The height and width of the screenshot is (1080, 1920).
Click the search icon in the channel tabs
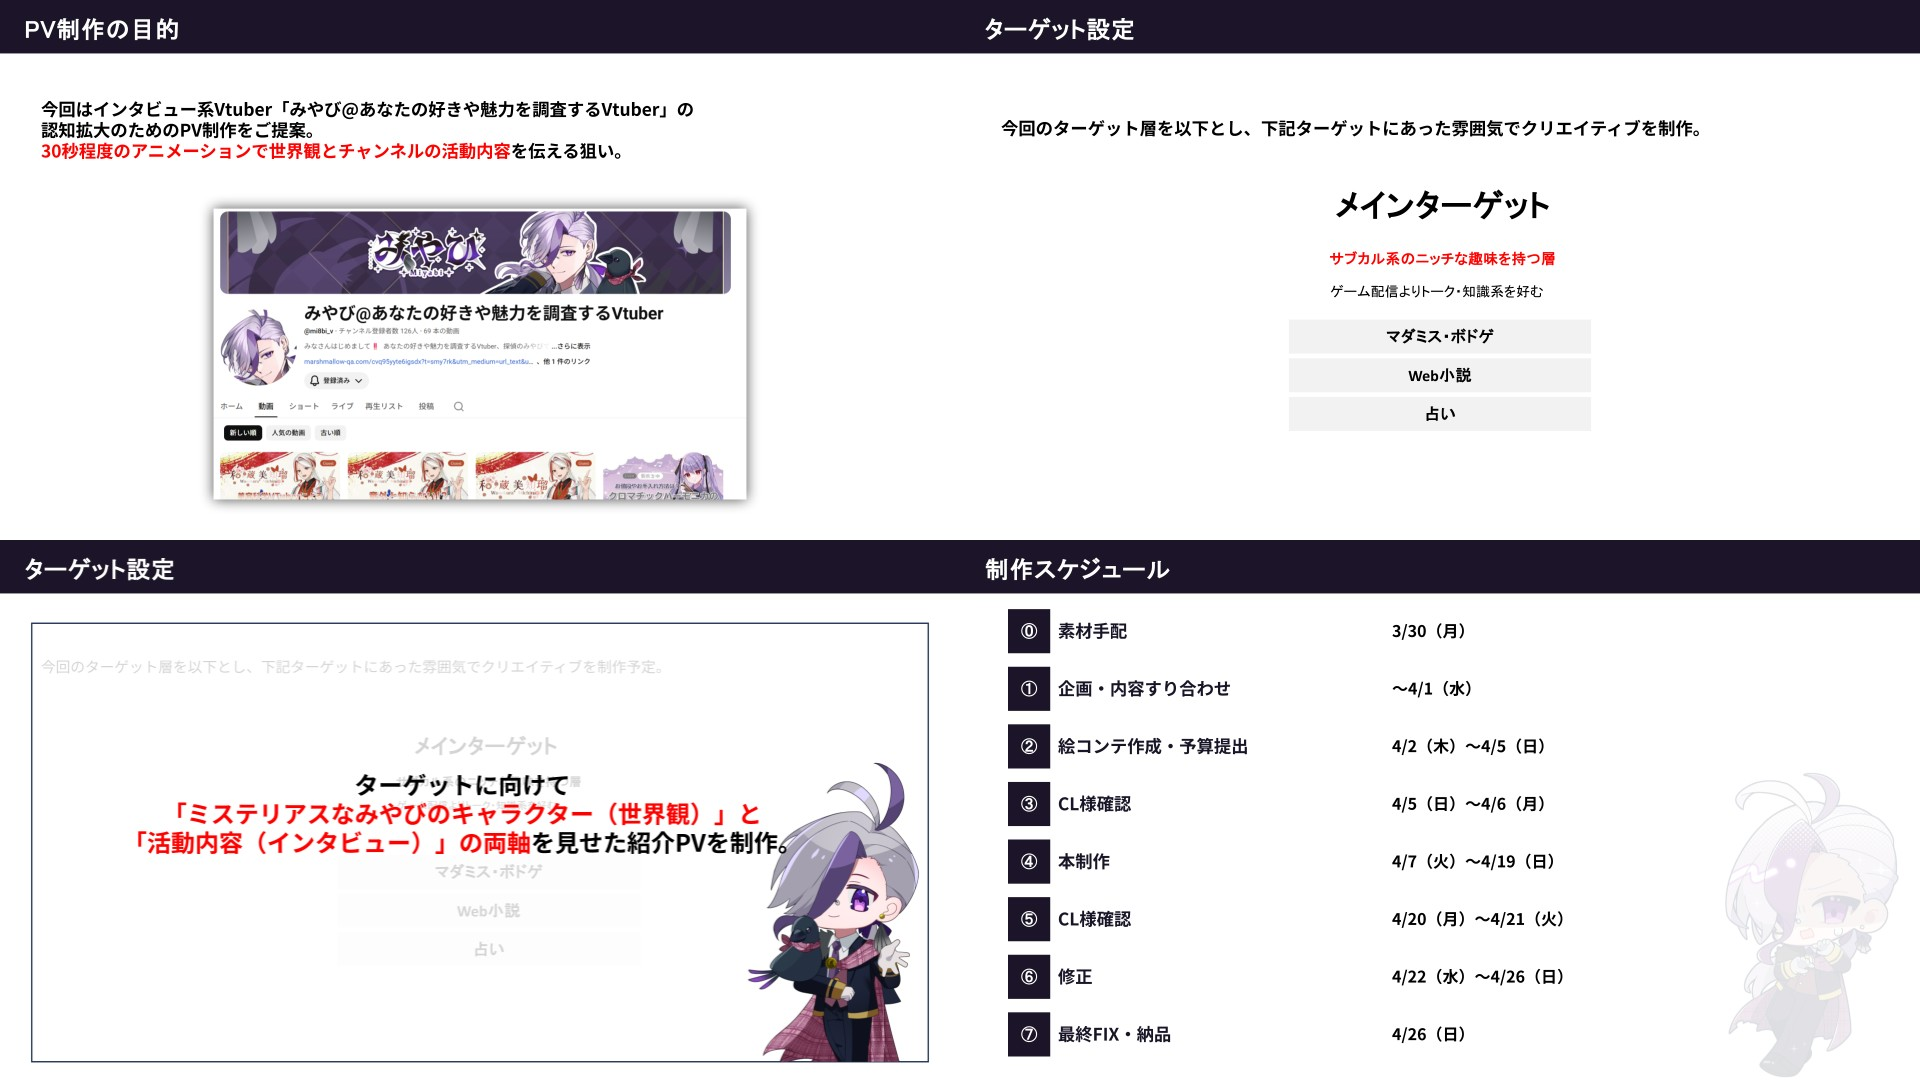459,406
